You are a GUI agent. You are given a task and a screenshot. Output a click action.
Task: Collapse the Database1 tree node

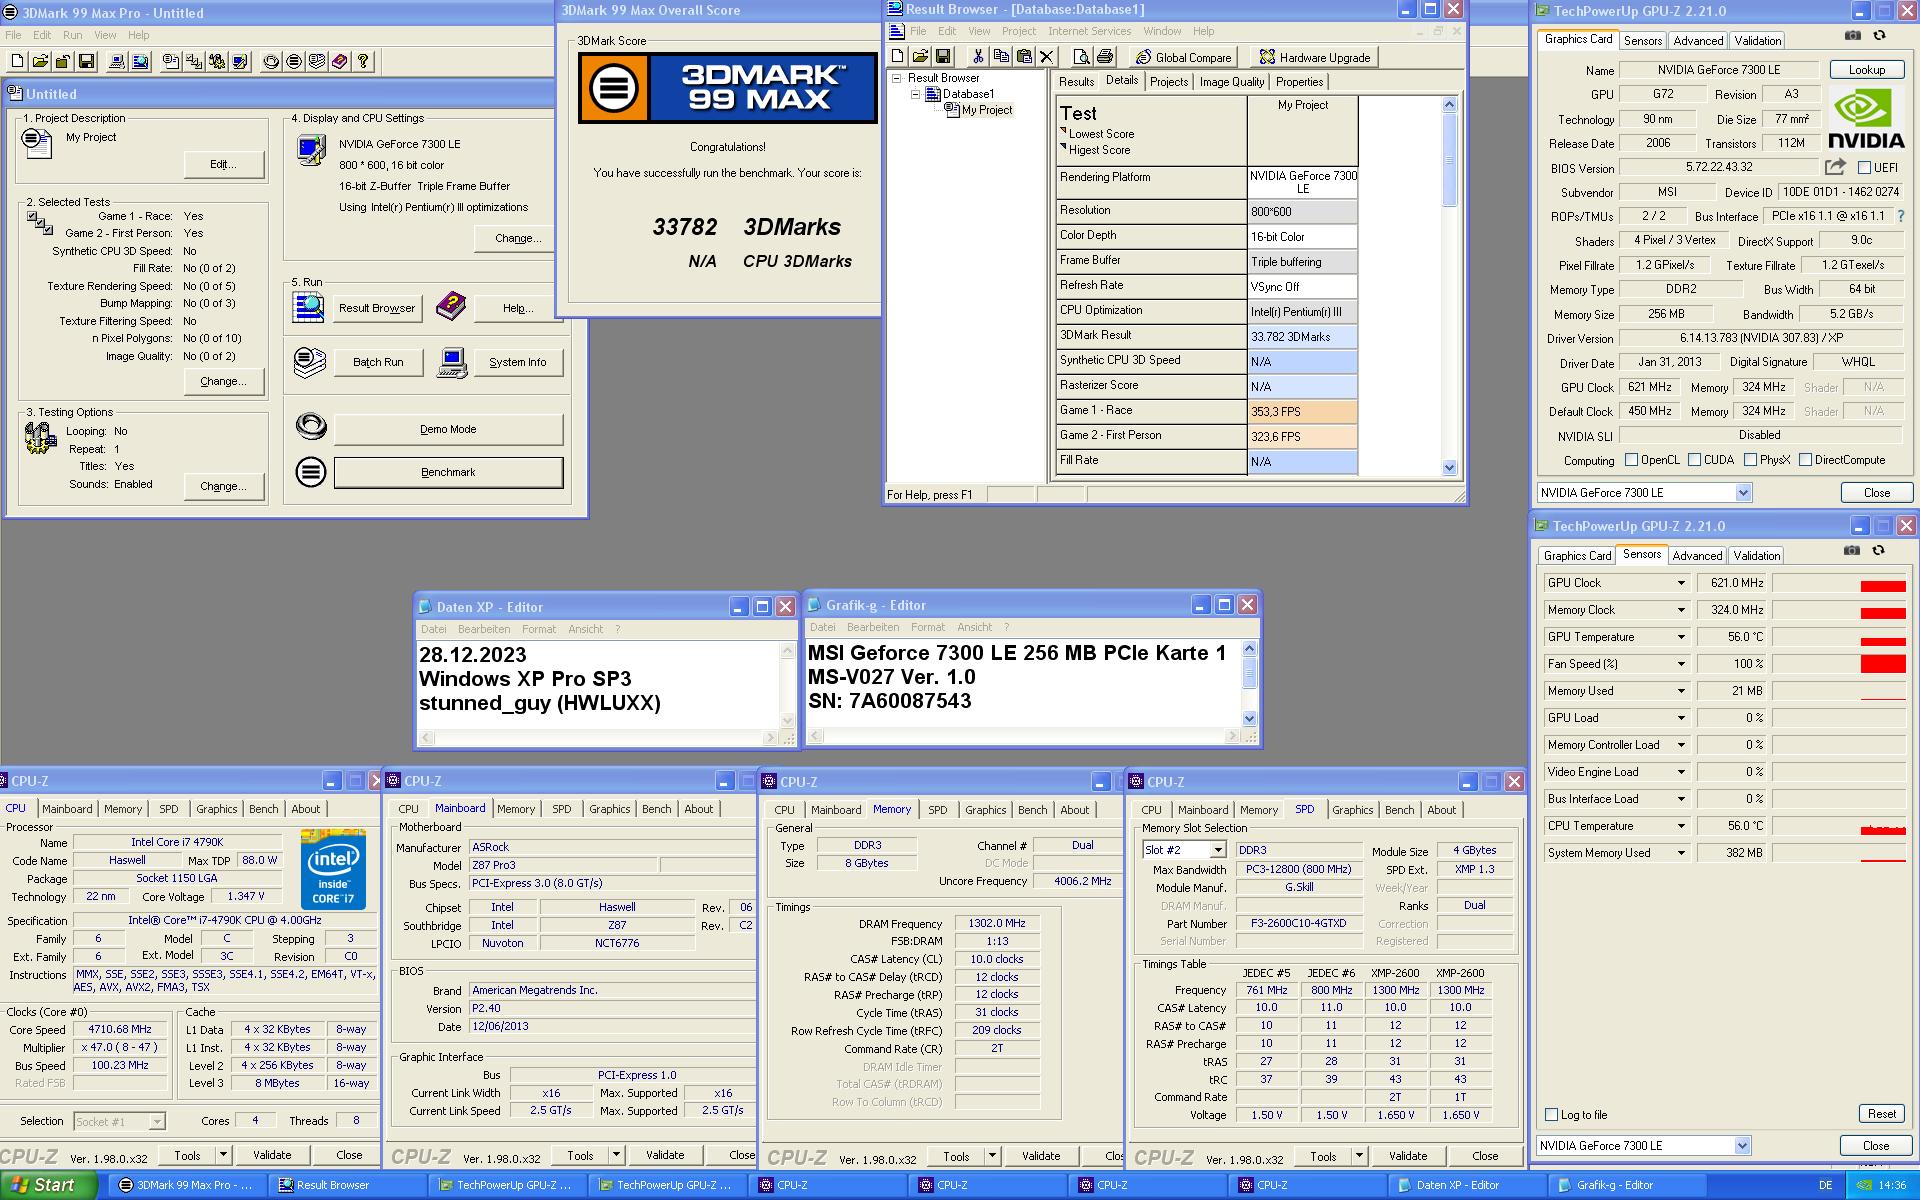tap(915, 94)
